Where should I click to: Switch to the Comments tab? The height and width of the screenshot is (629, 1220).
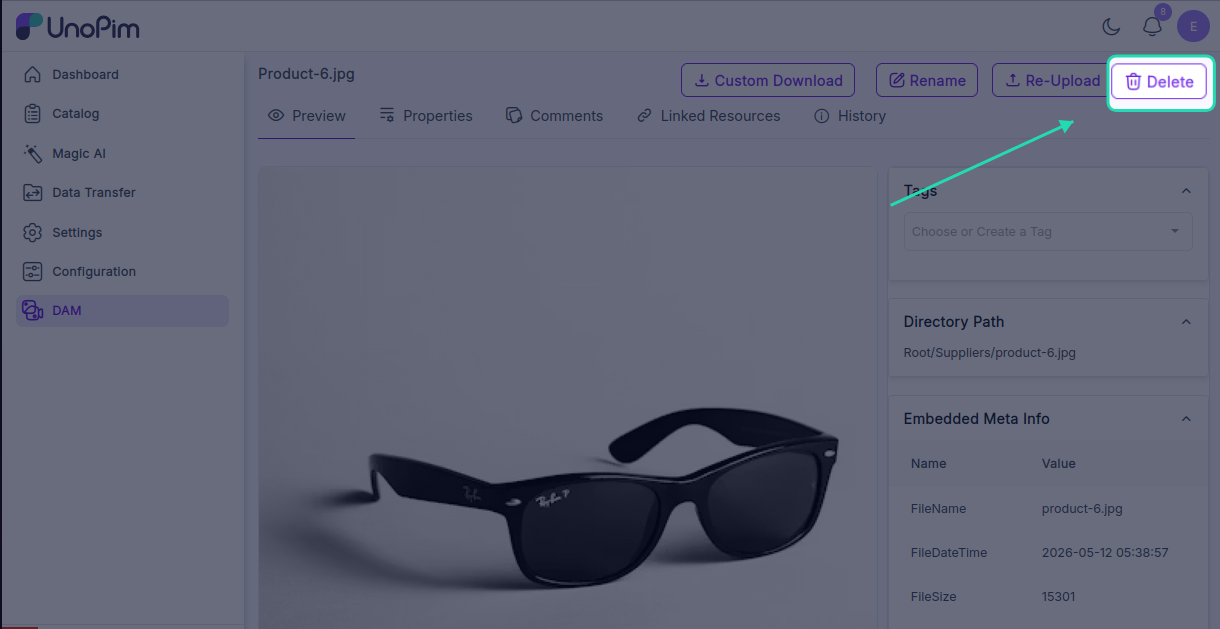[x=555, y=116]
